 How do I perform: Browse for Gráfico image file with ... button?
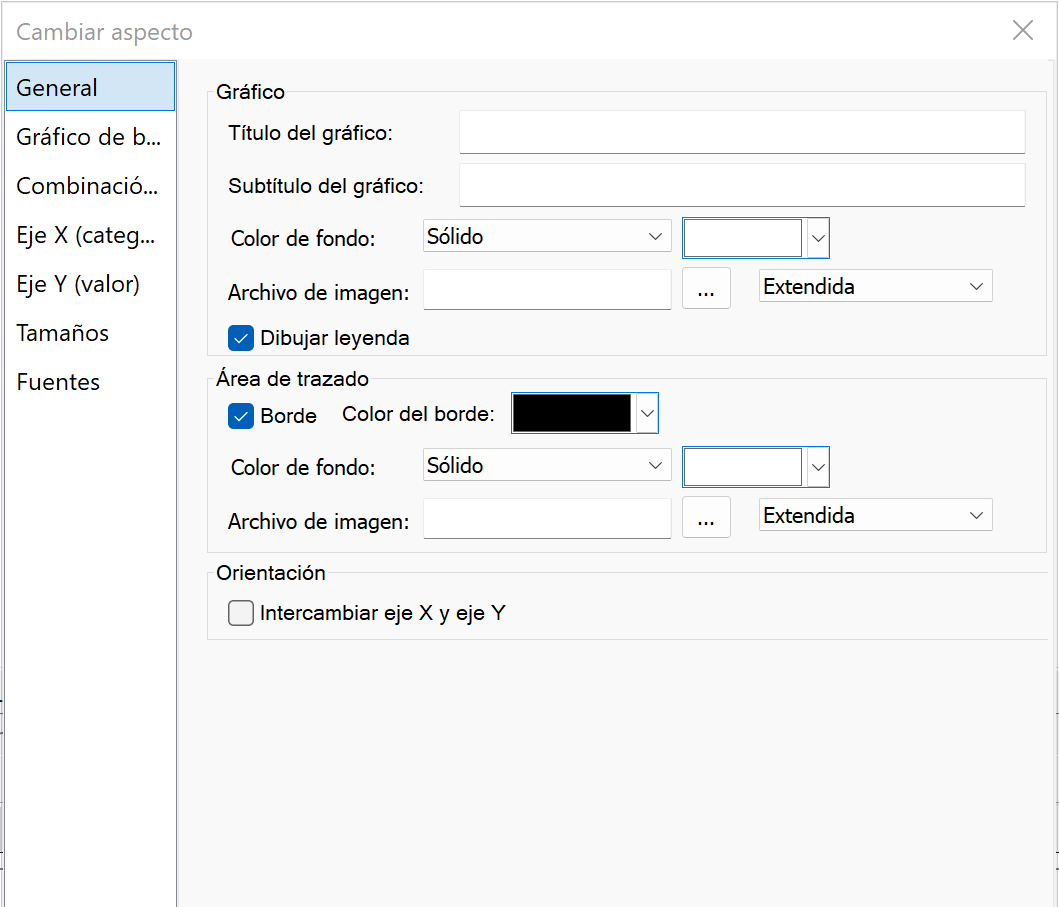pos(706,290)
